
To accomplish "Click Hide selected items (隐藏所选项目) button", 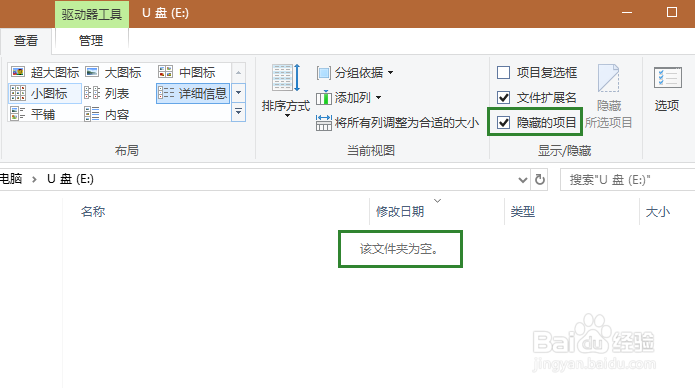I will click(x=609, y=96).
